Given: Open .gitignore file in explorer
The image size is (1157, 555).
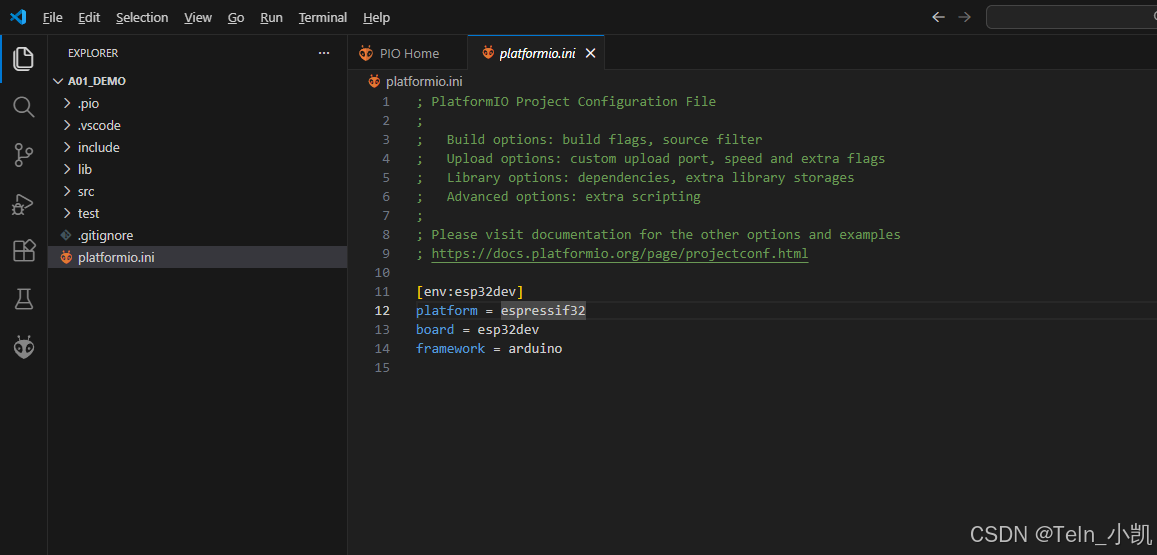Looking at the screenshot, I should click(198, 235).
